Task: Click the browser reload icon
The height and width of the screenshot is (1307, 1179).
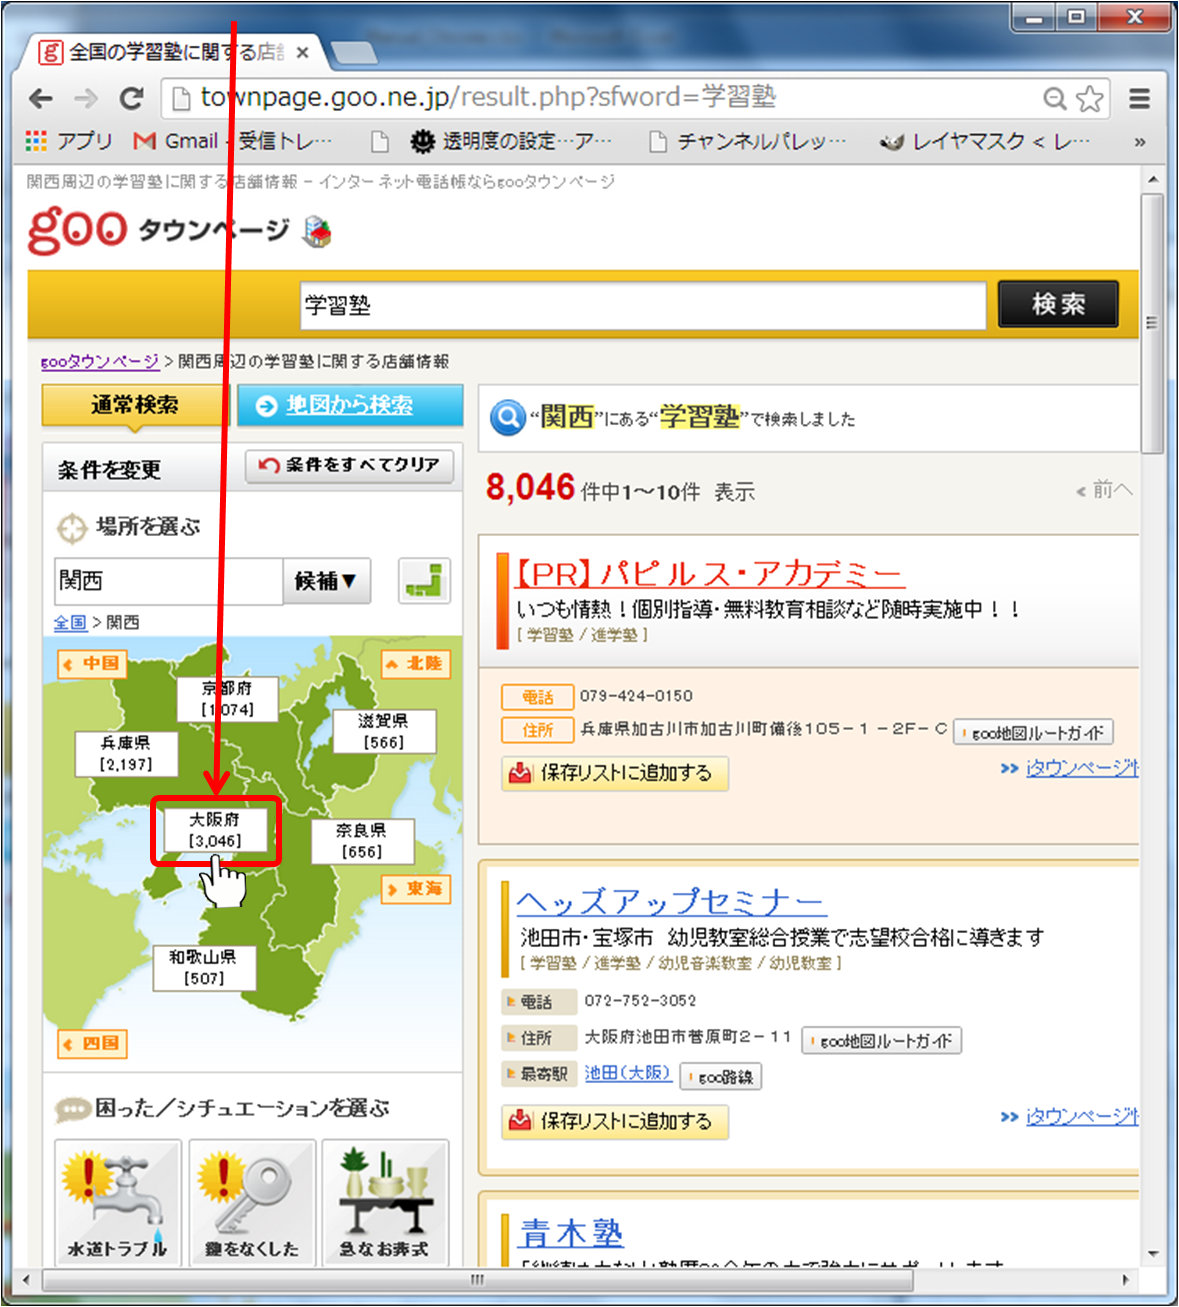Action: click(x=133, y=99)
